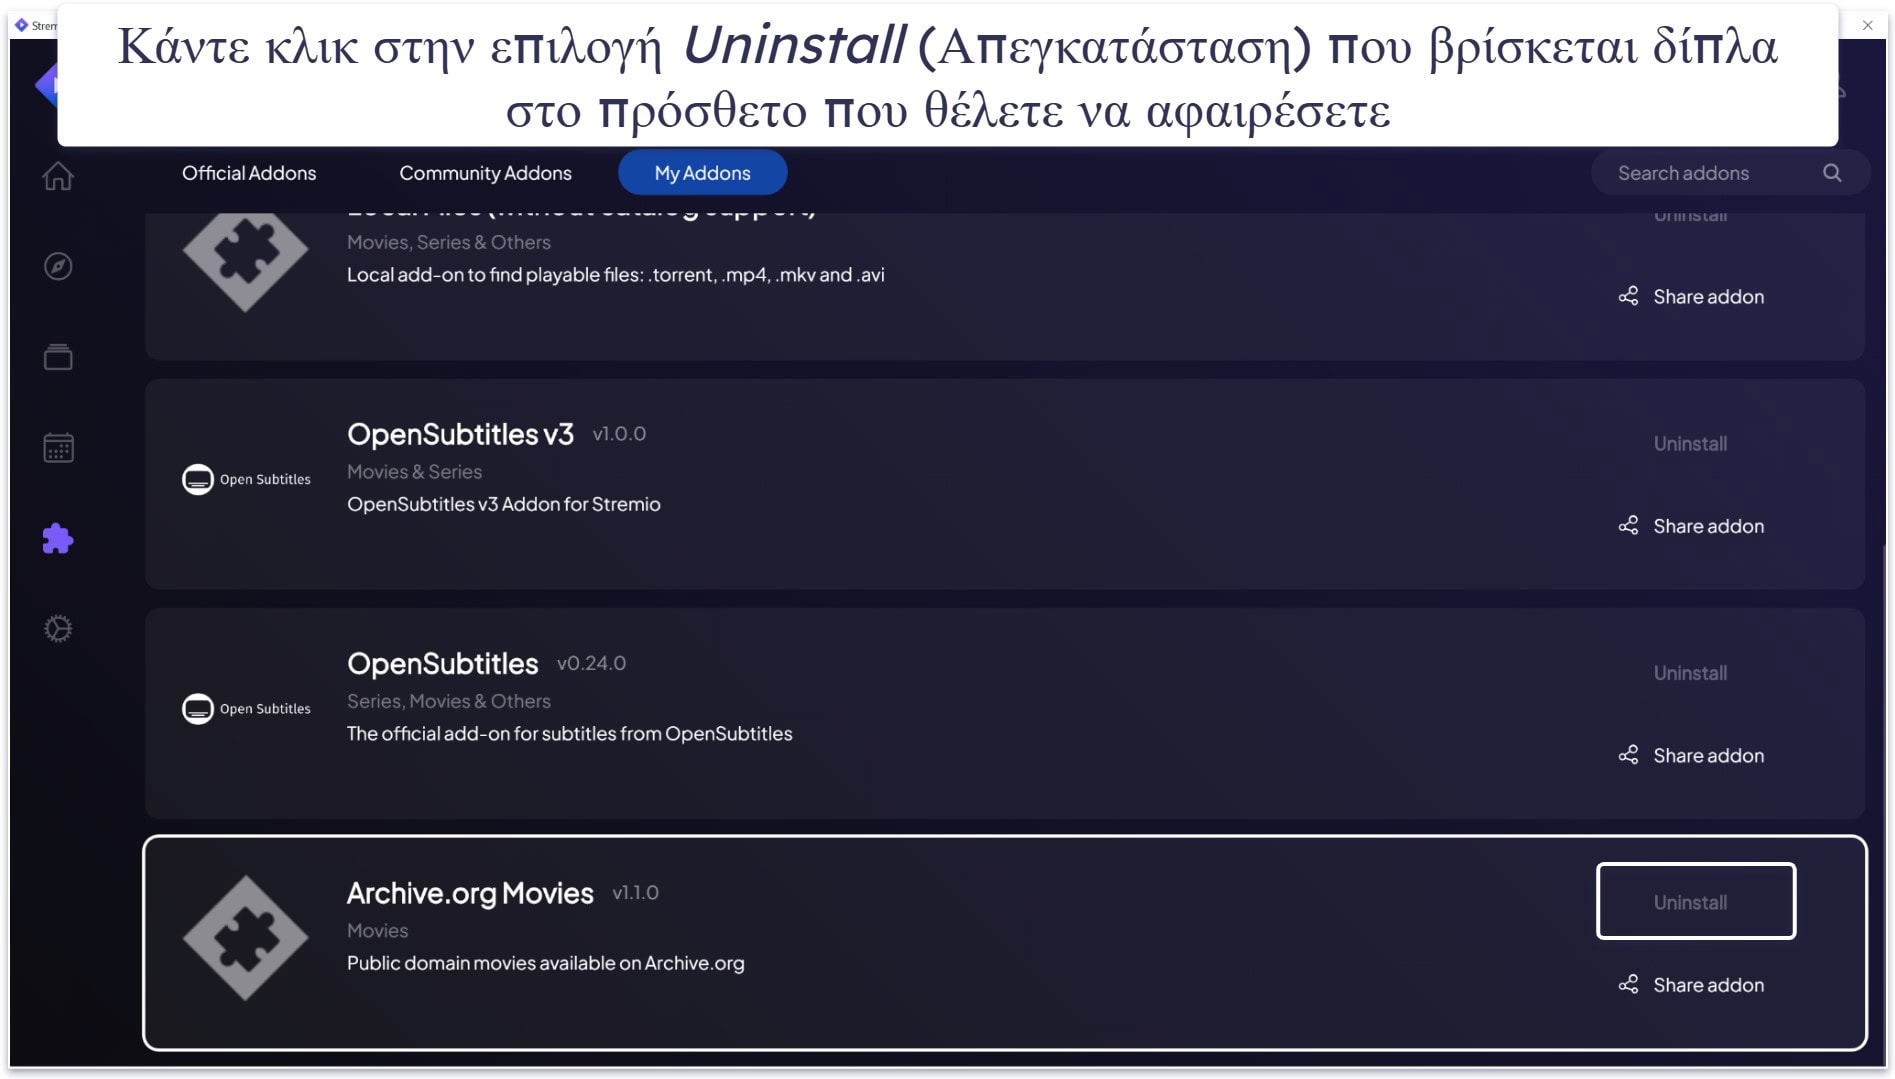The height and width of the screenshot is (1079, 1895).
Task: Click the 'Movies' category under Archive.org Movies
Action: pyautogui.click(x=377, y=931)
